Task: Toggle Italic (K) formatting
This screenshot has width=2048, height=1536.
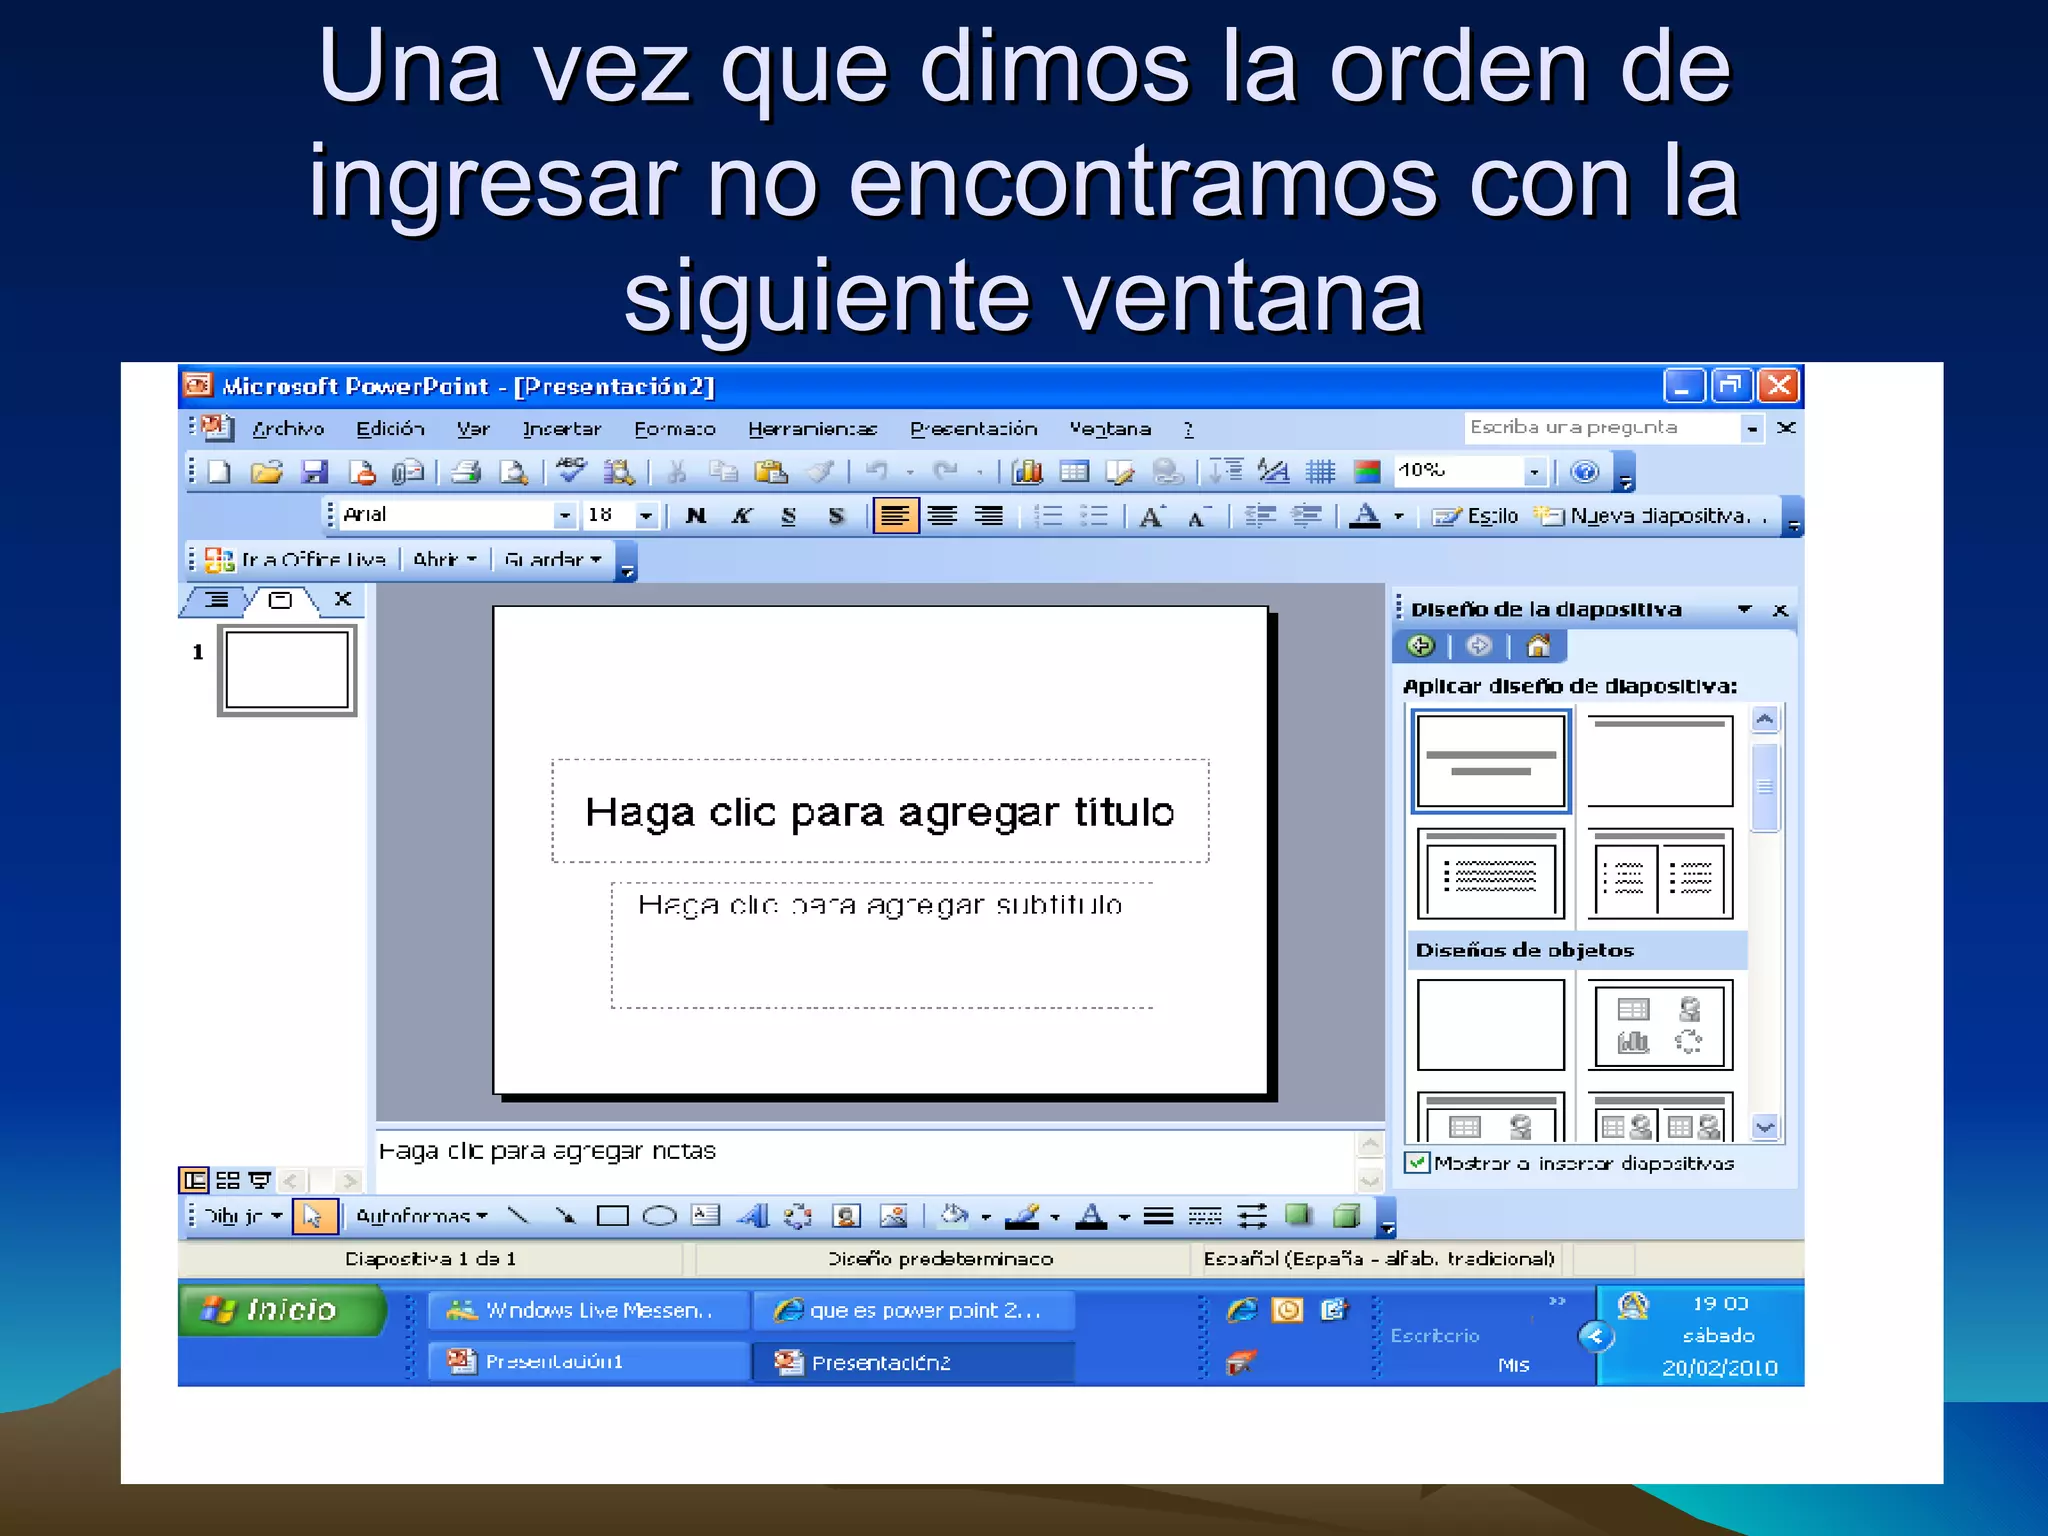Action: click(742, 516)
